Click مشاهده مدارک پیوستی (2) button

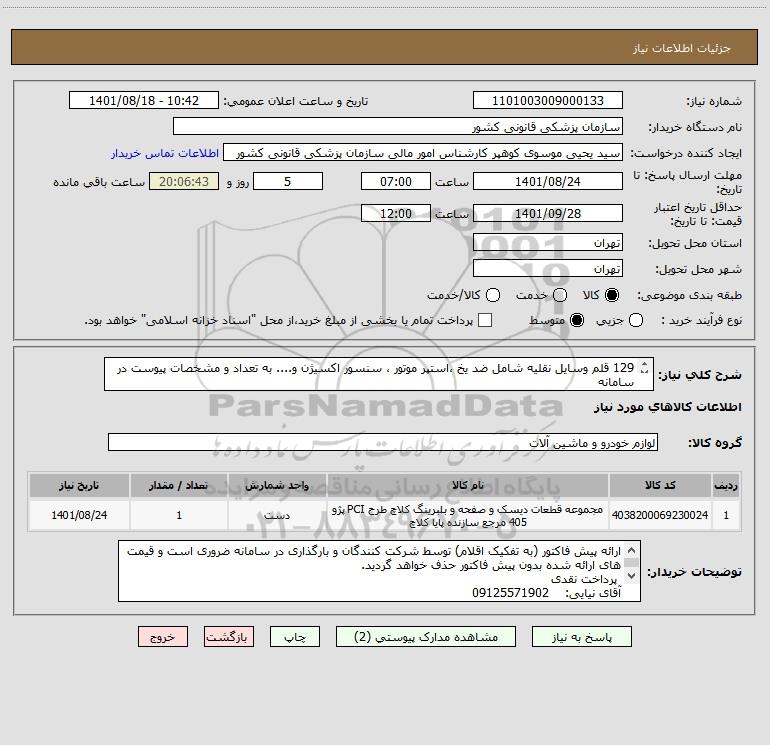click(426, 637)
